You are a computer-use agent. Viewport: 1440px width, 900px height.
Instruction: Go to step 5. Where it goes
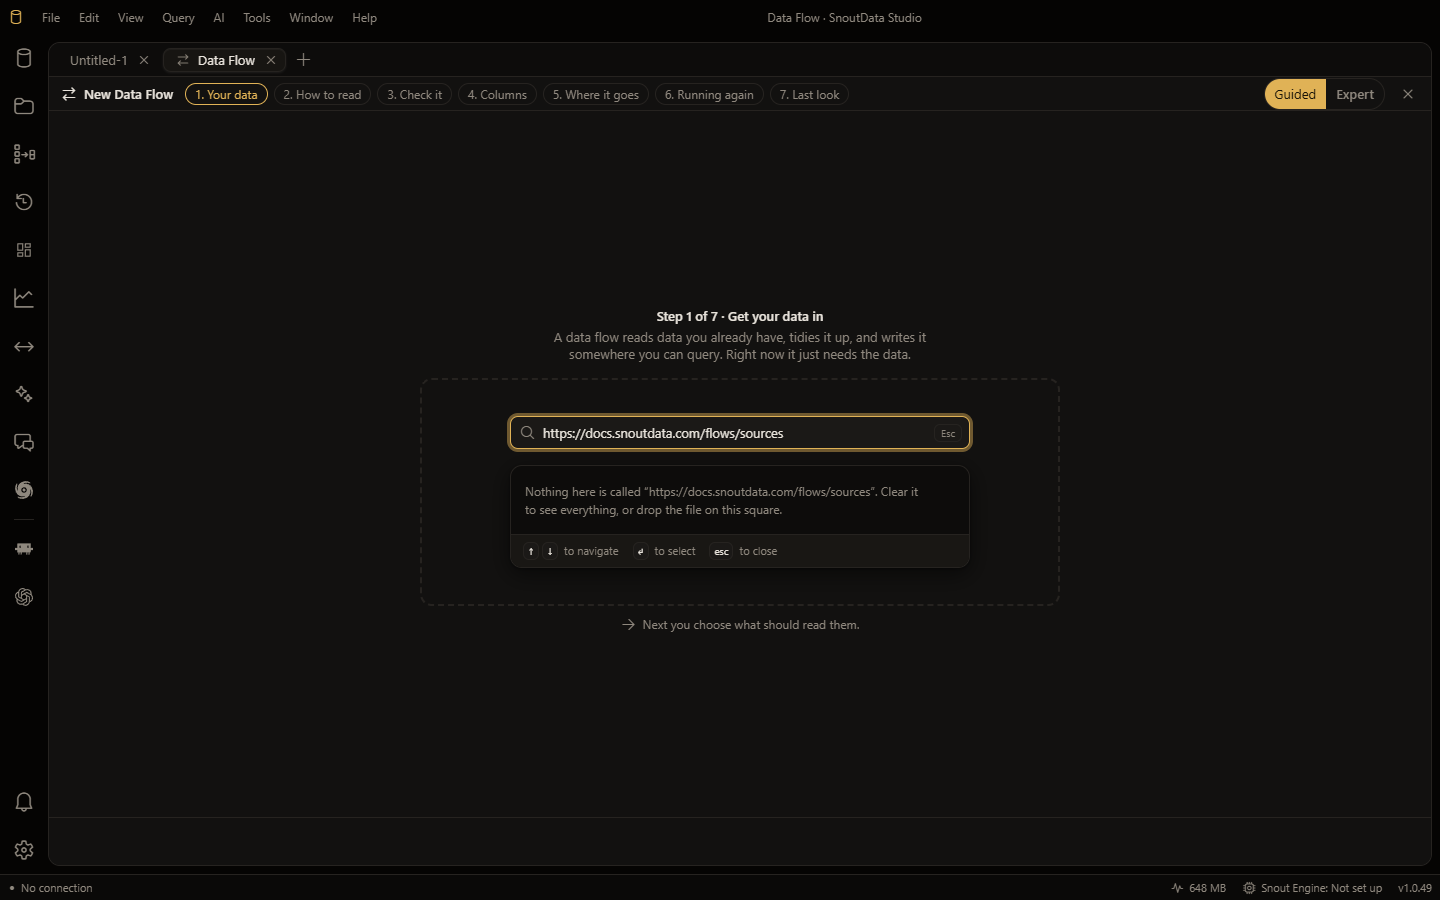596,94
